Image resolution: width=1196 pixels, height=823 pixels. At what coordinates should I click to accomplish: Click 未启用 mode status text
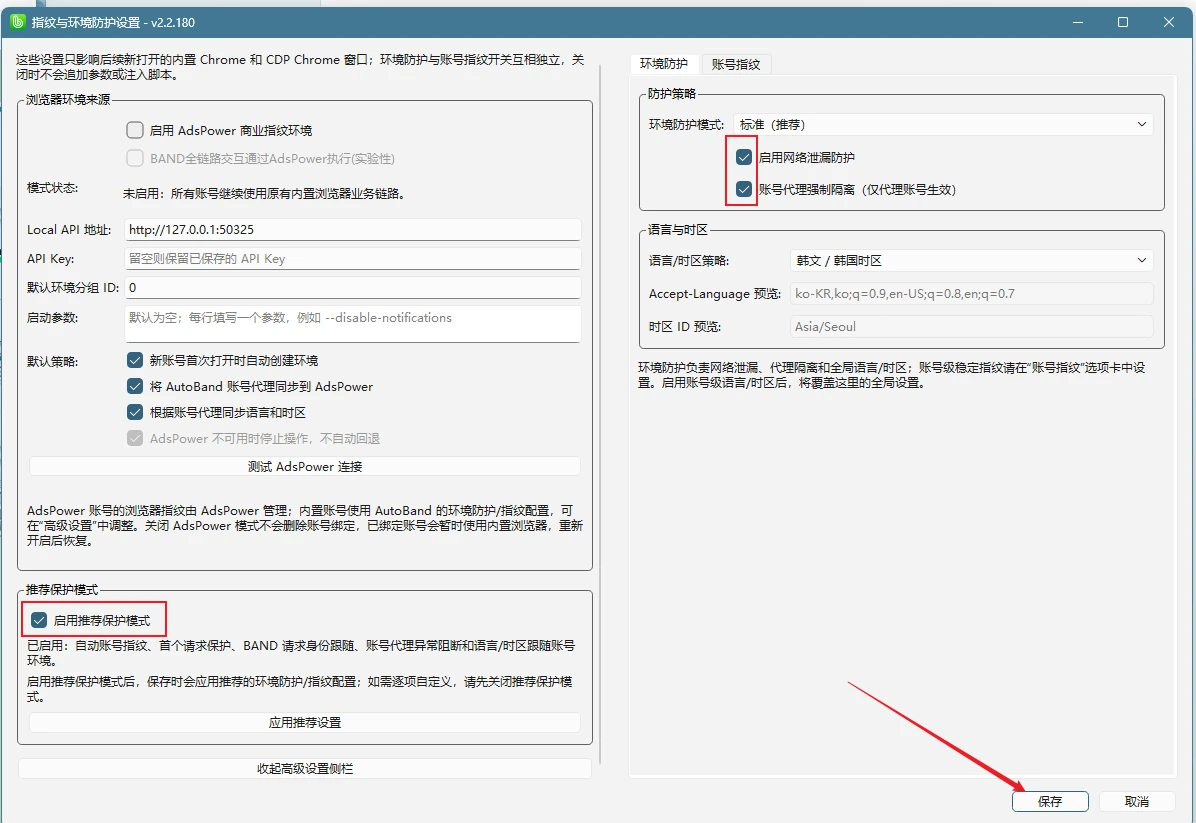click(x=263, y=194)
